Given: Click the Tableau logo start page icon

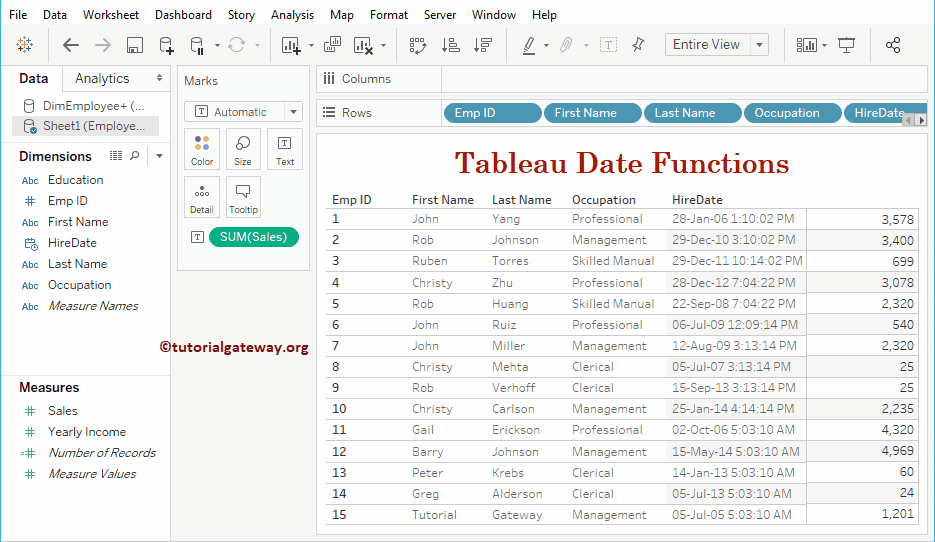Looking at the screenshot, I should tap(24, 45).
